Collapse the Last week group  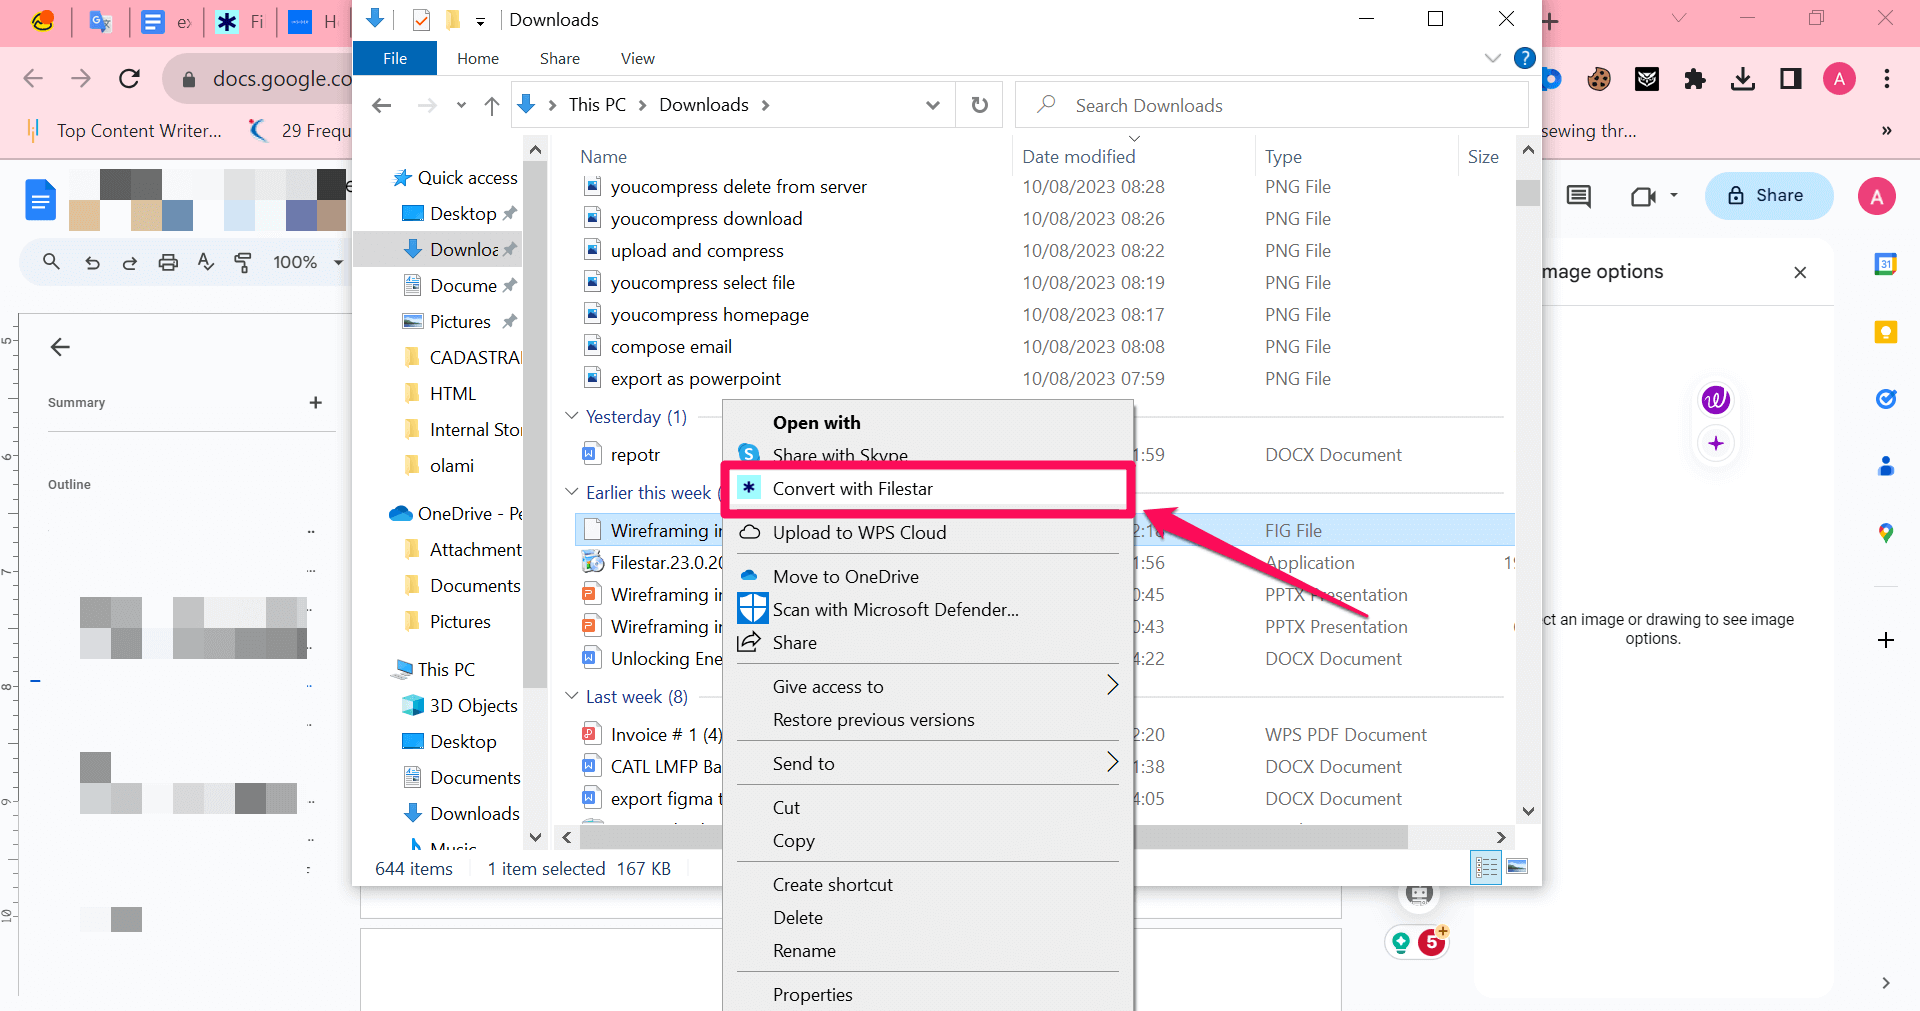(x=572, y=696)
